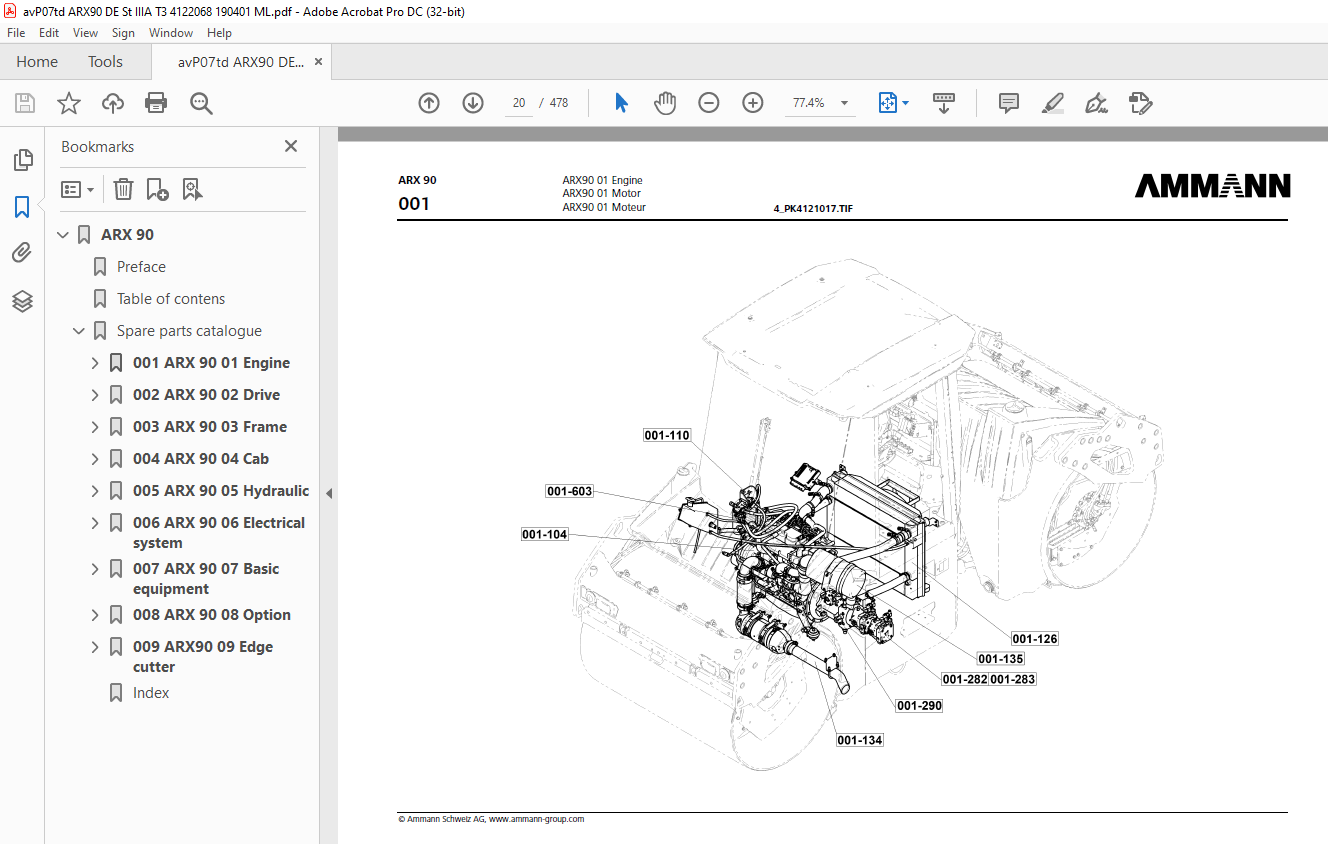Zoom out with the minus icon
The image size is (1328, 844).
tap(709, 103)
